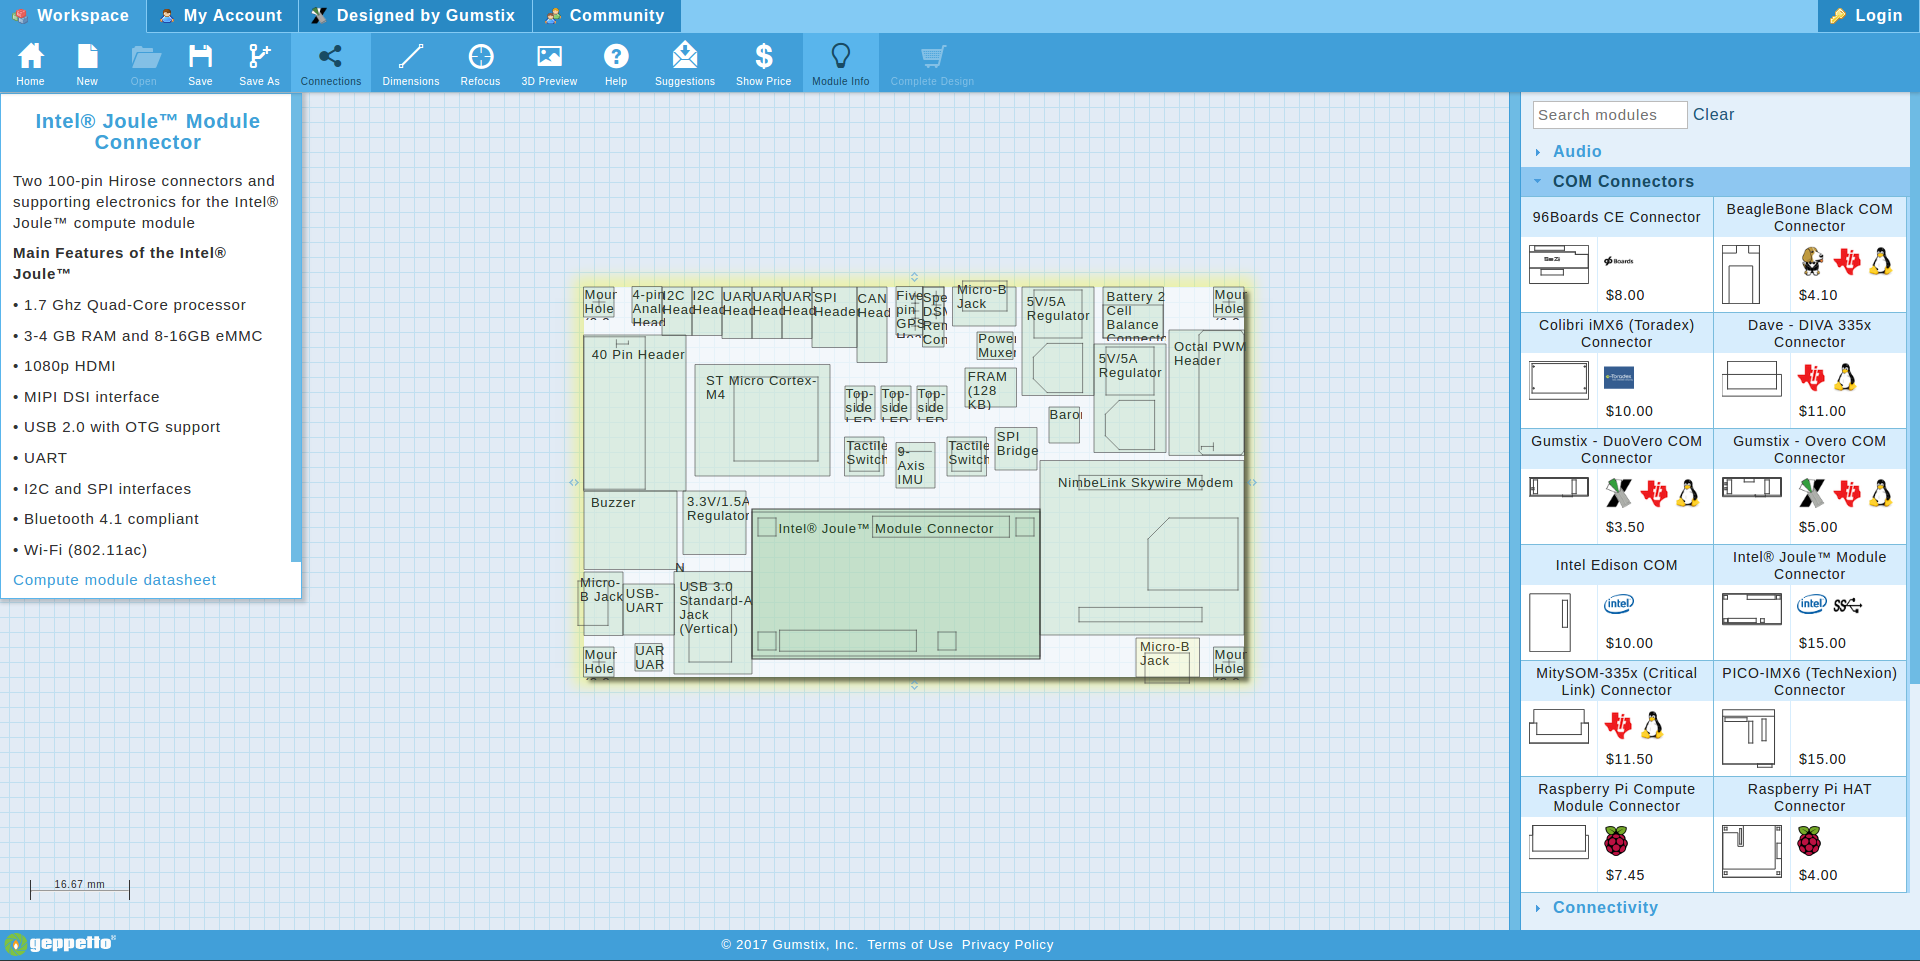Activate the Dimensions tool
The image size is (1920, 961).
pos(411,64)
